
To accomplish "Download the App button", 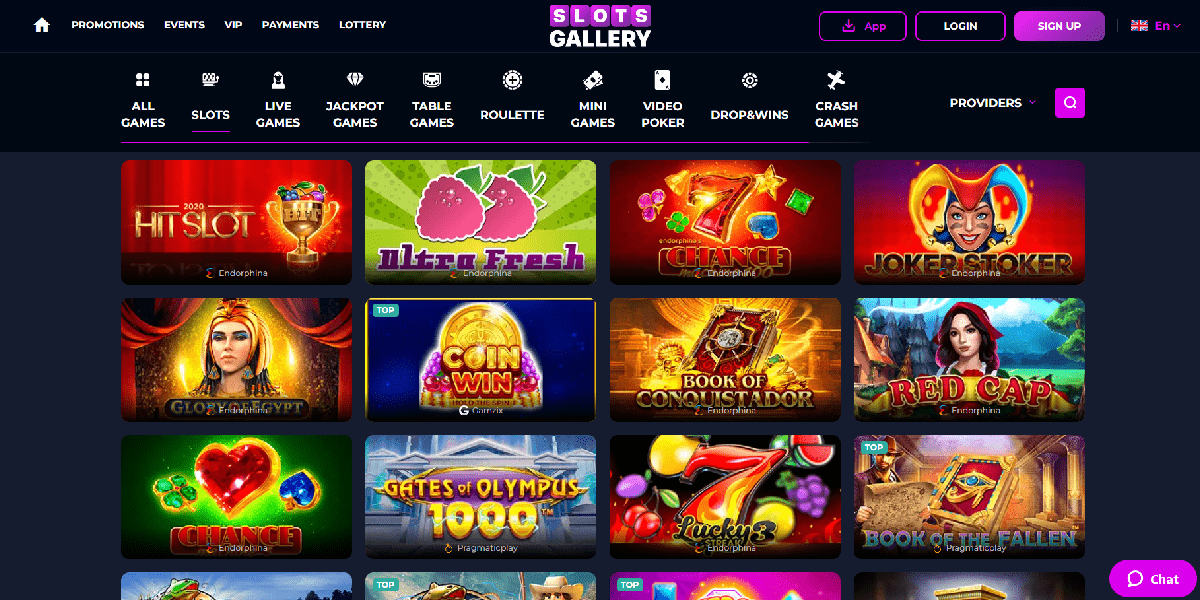I will pos(863,26).
